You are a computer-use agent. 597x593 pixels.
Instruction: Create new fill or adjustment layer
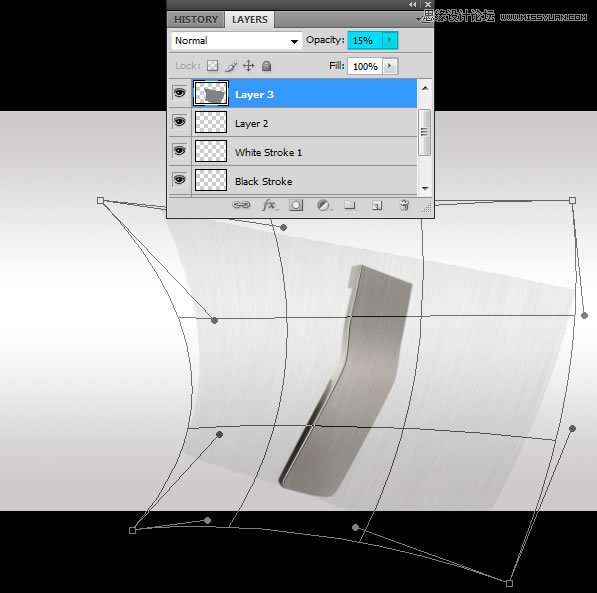[x=324, y=205]
